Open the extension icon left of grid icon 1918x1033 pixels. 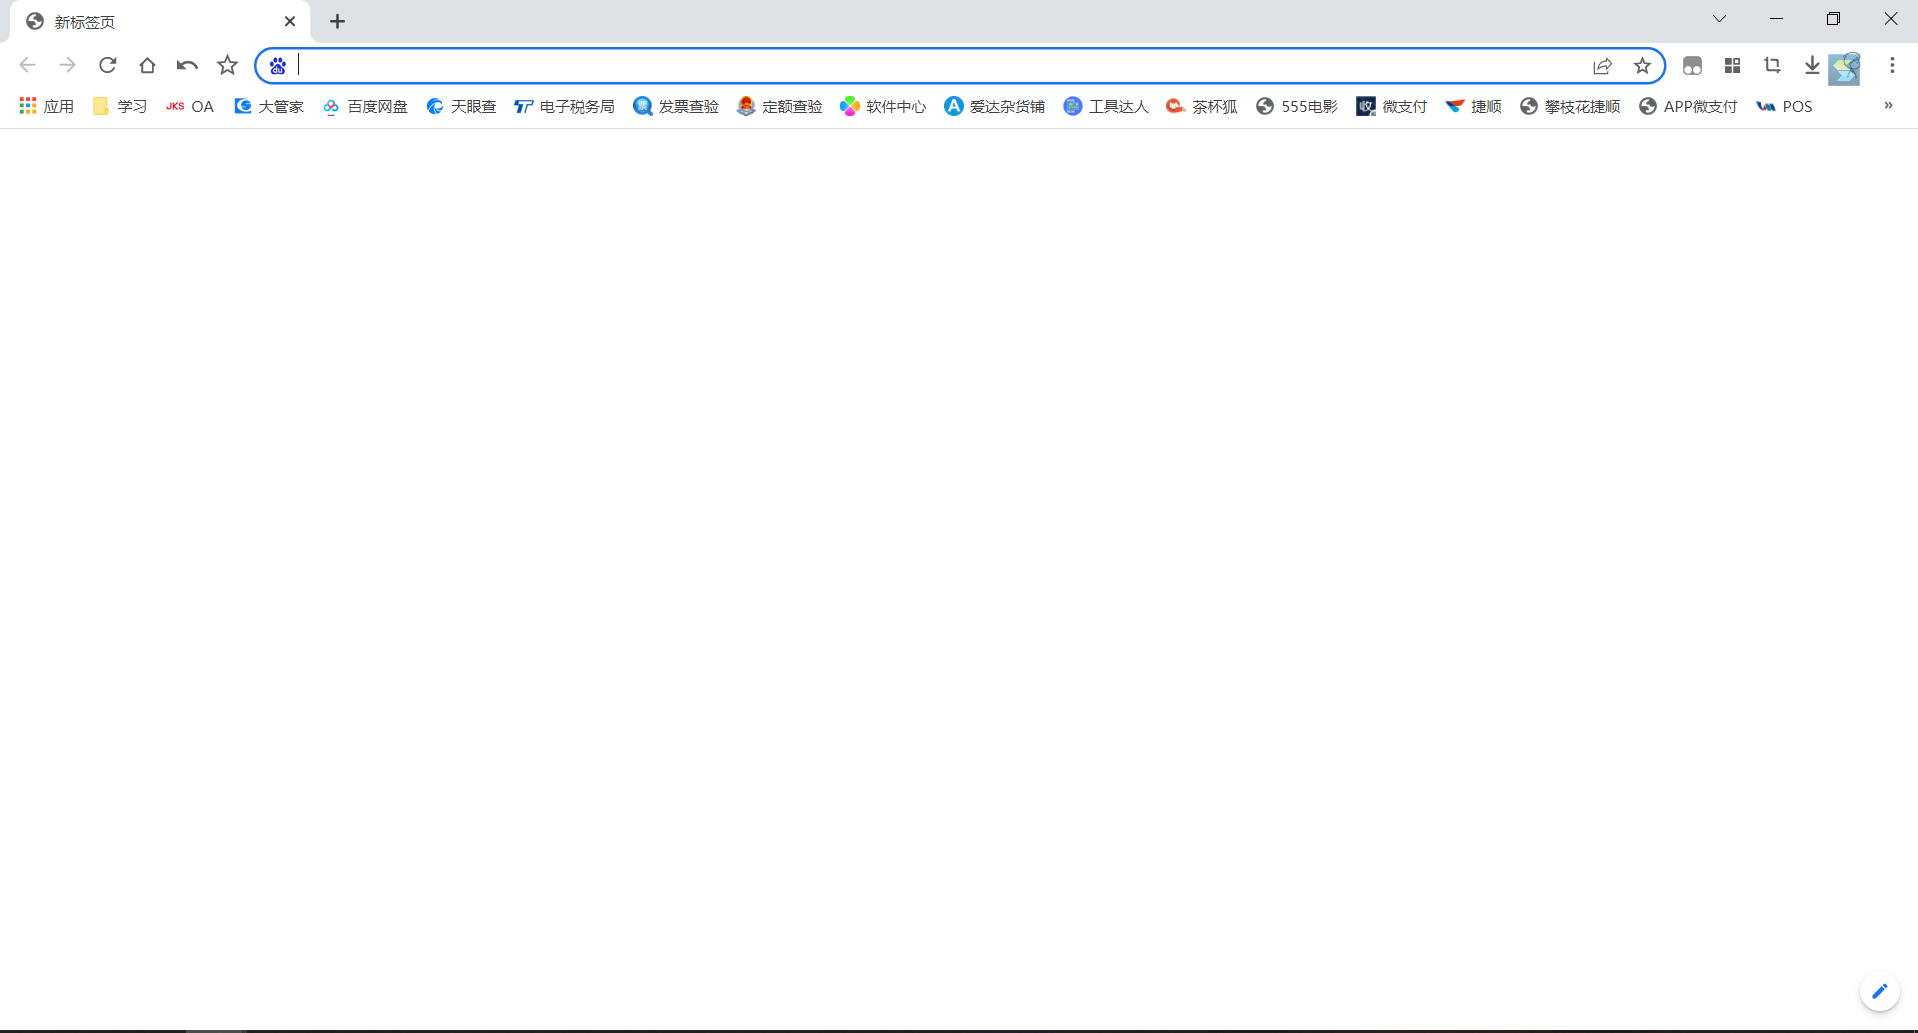click(x=1692, y=66)
